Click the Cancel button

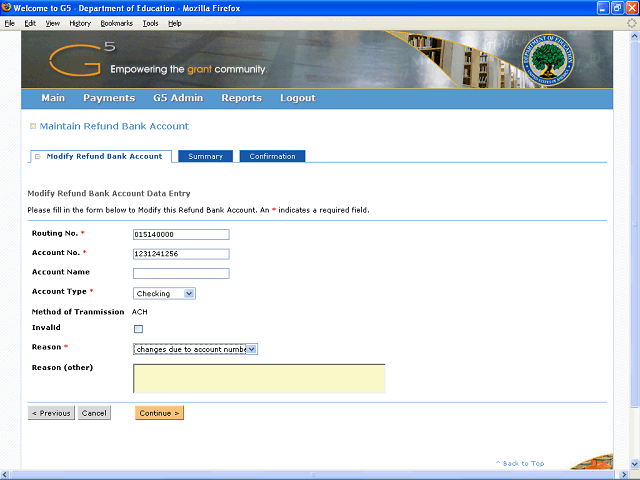(94, 413)
